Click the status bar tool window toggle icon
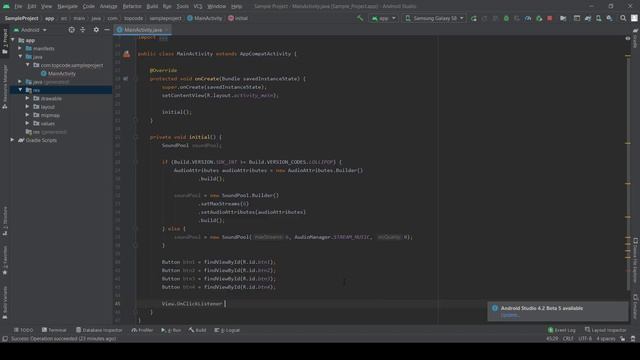The width and height of the screenshot is (640, 360). point(5,339)
